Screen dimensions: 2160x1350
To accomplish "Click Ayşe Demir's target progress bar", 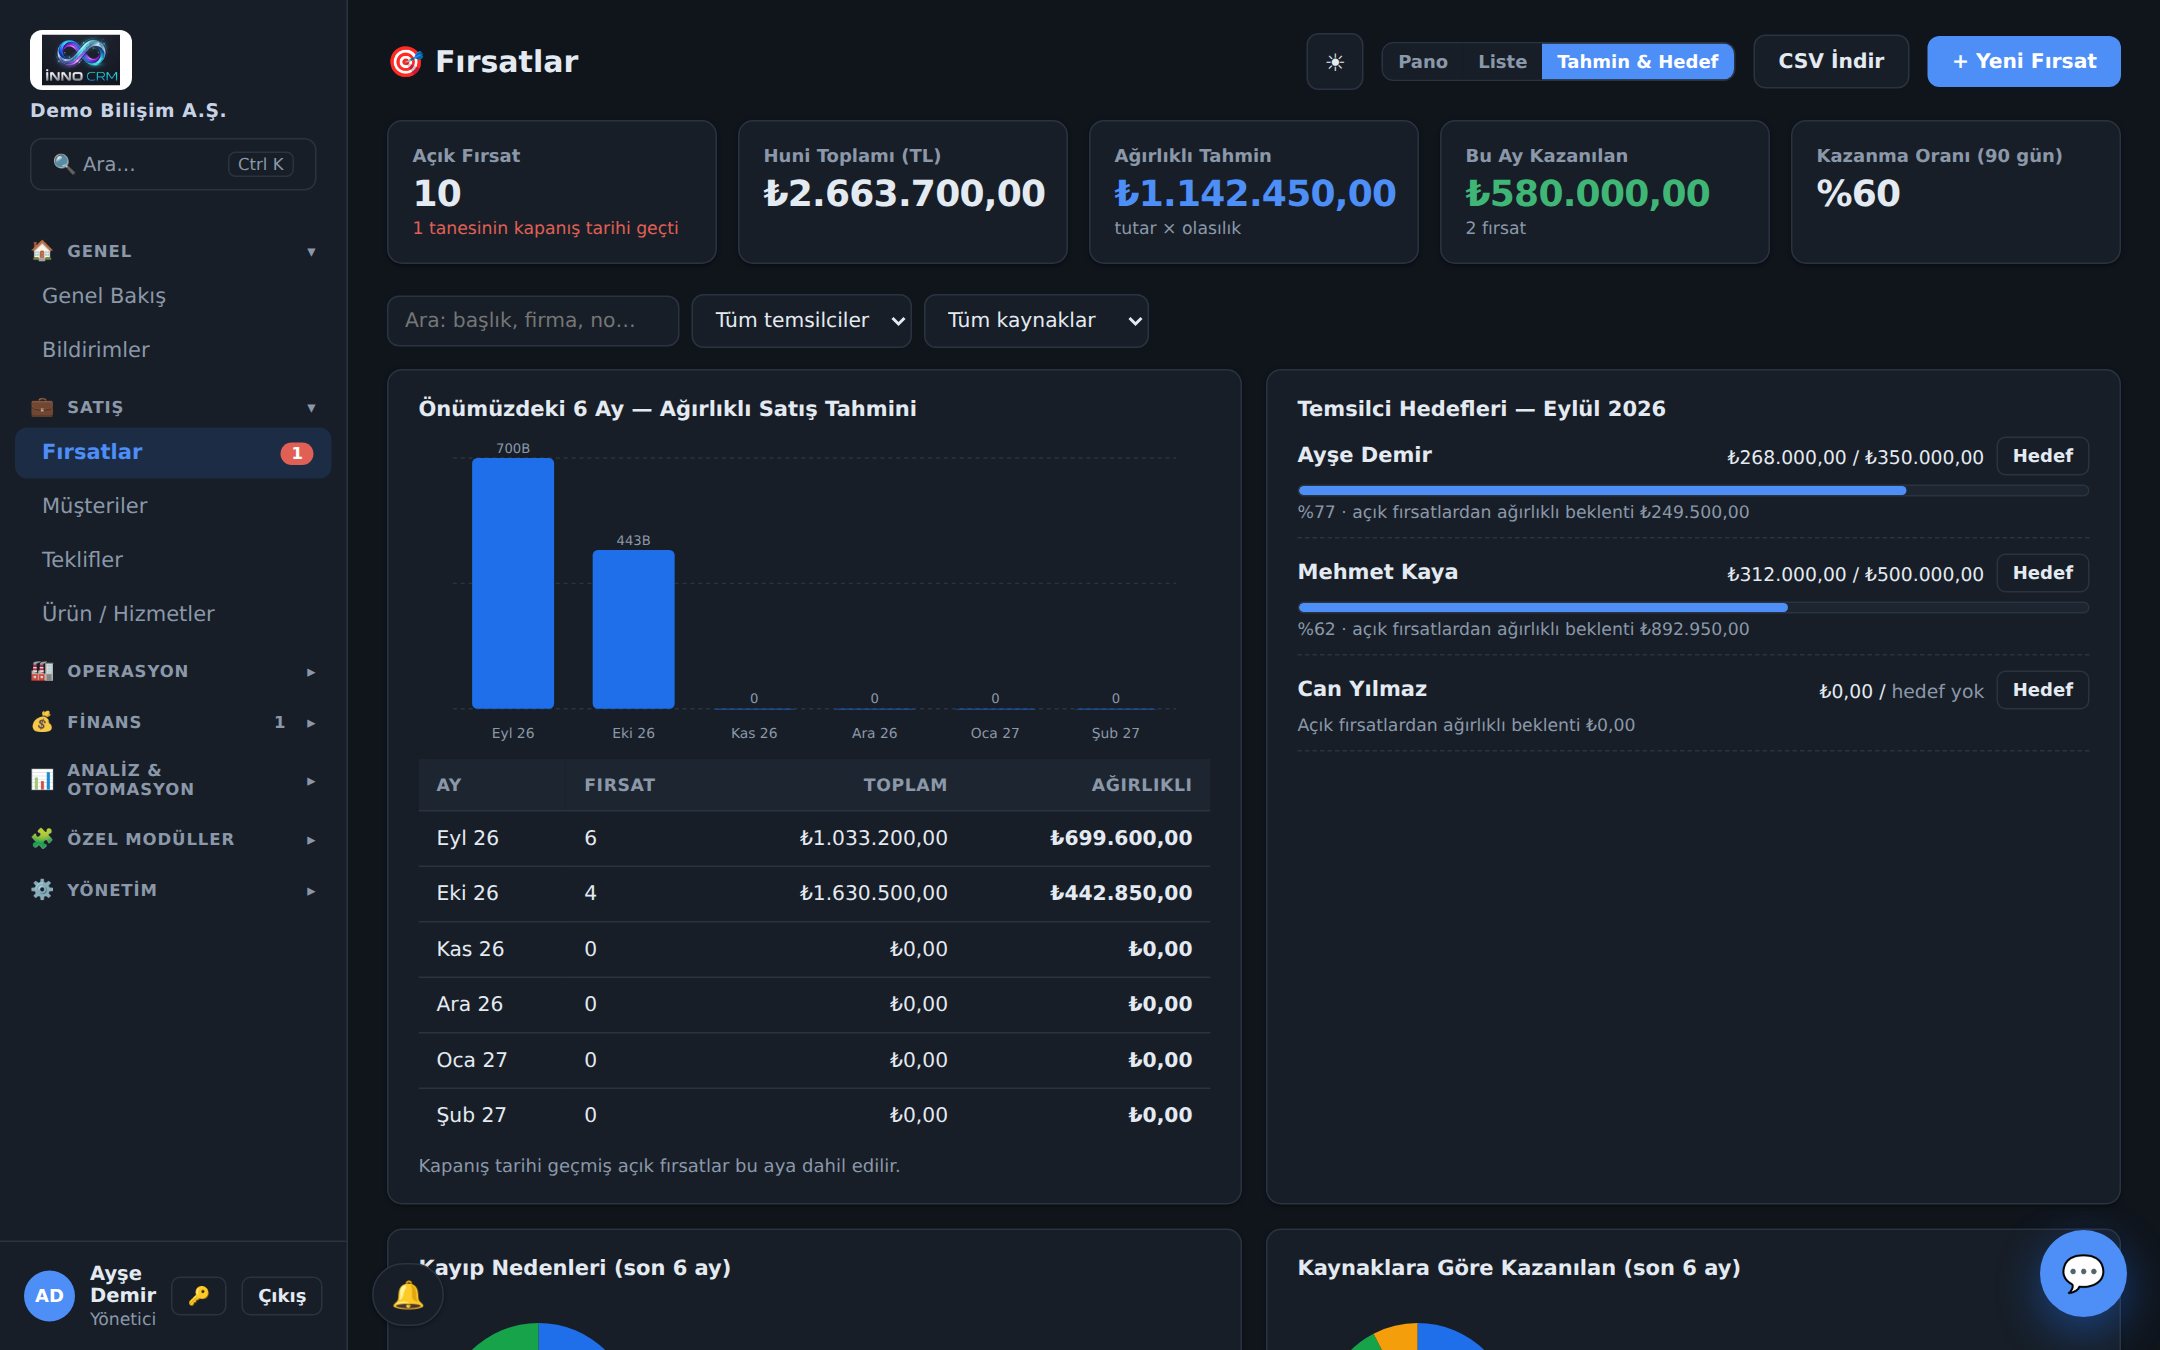I will [x=1693, y=491].
